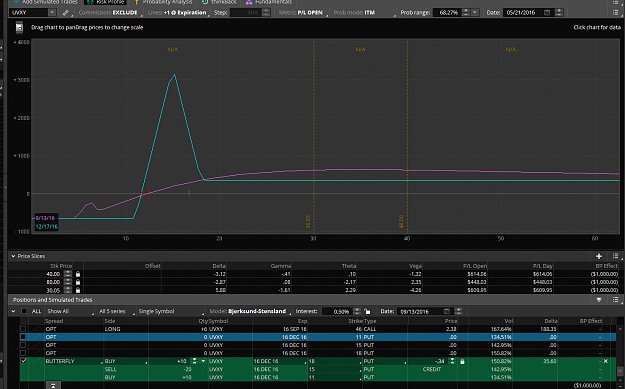Enable checkbox for the LONG 46 CALL position
Screen dimensions: 625x389
(x=23, y=329)
